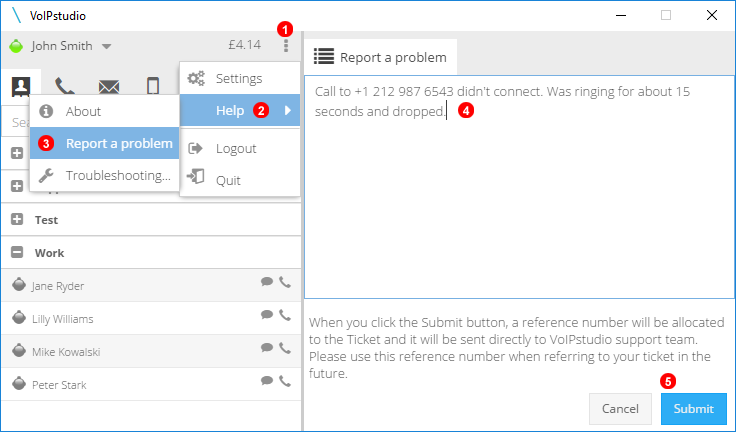Message Mike Kowalski with chat icon

pyautogui.click(x=267, y=347)
